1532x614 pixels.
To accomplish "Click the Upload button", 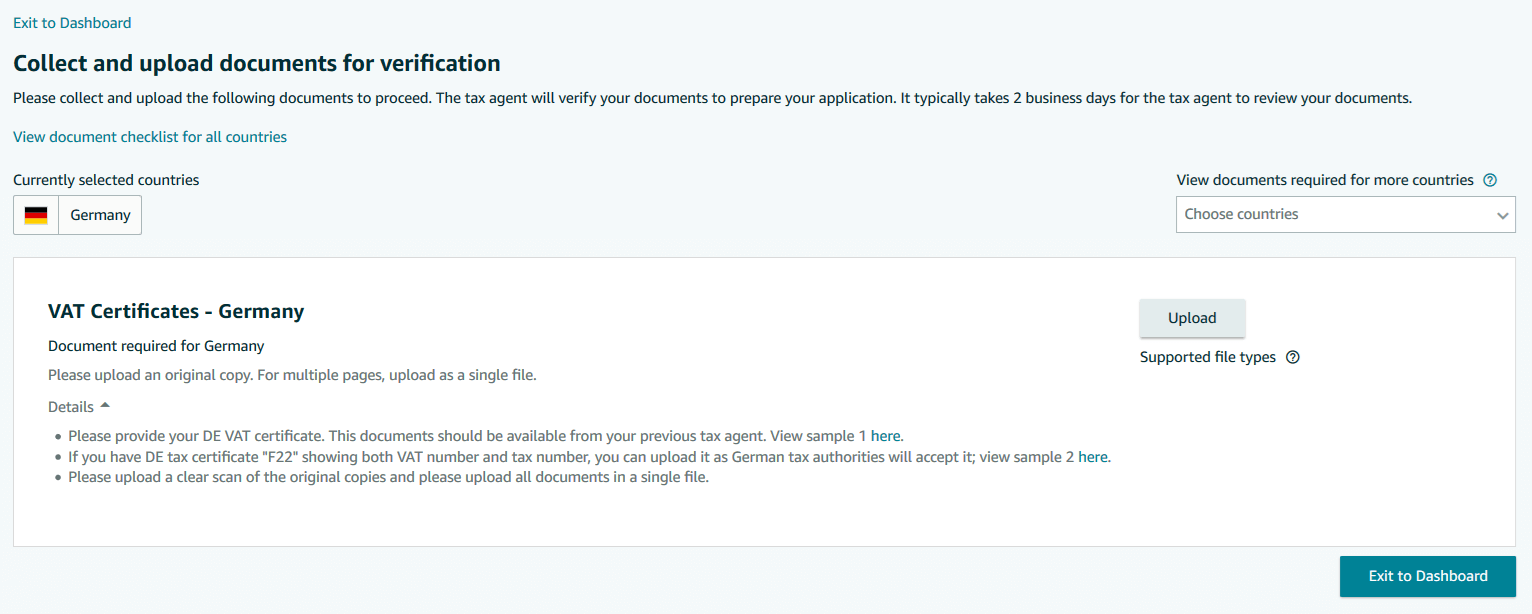I will click(1192, 318).
